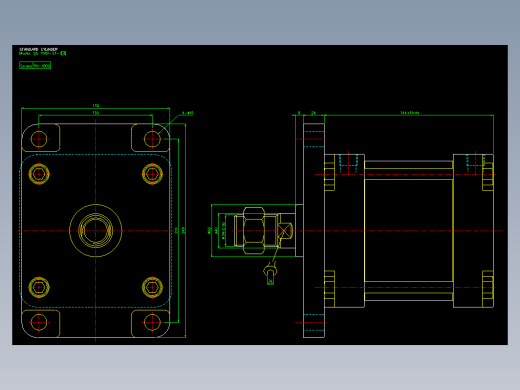Select the bottom-left flange mounting hole

coord(39,322)
